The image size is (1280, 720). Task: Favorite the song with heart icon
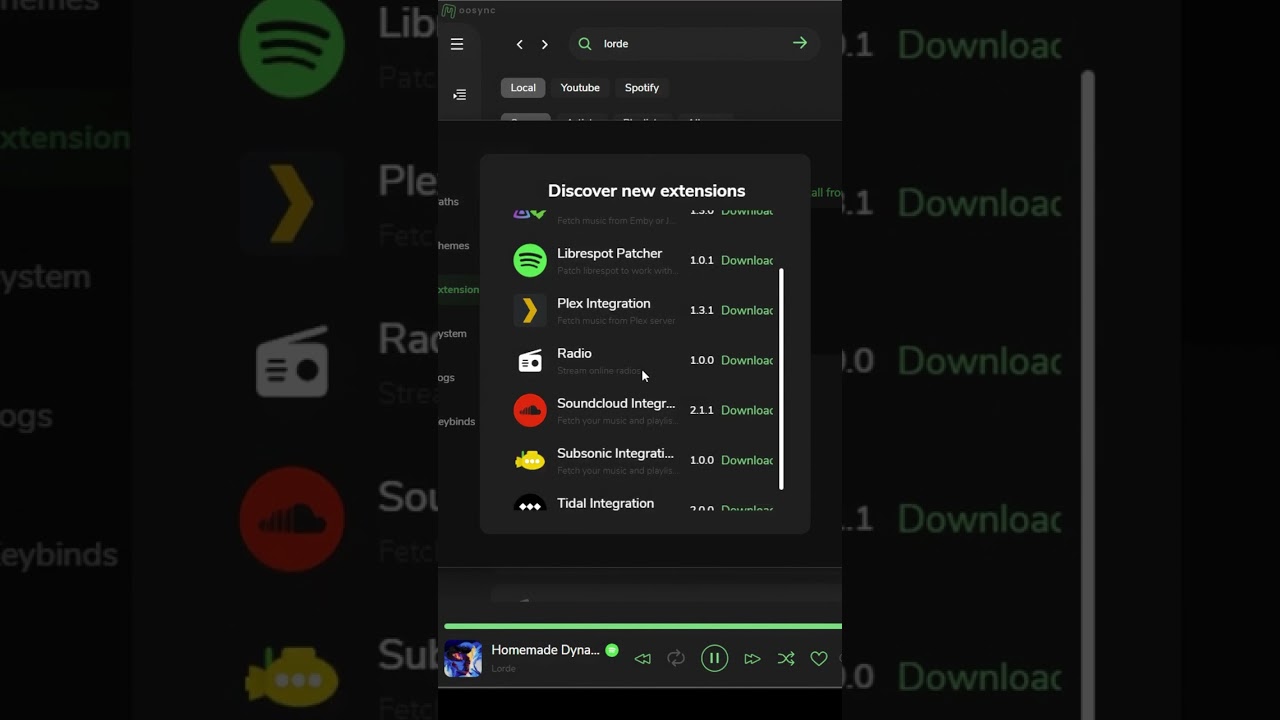point(819,658)
